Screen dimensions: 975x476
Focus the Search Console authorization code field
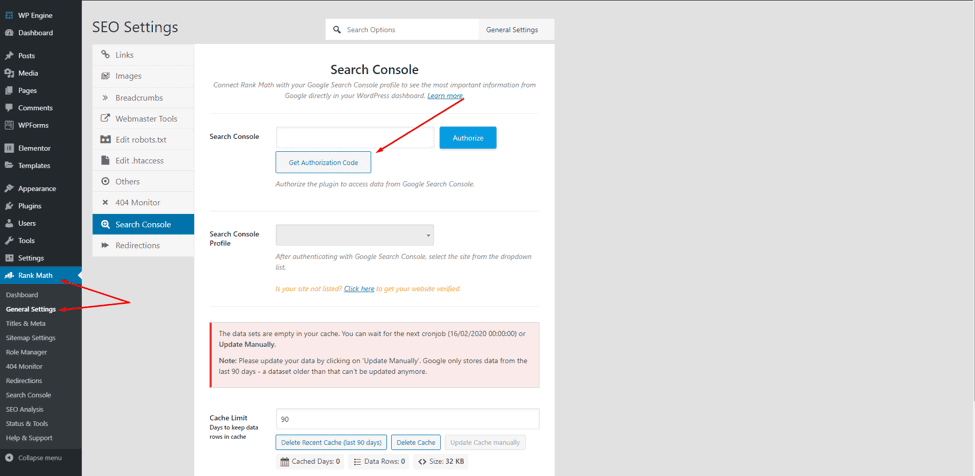click(x=355, y=137)
